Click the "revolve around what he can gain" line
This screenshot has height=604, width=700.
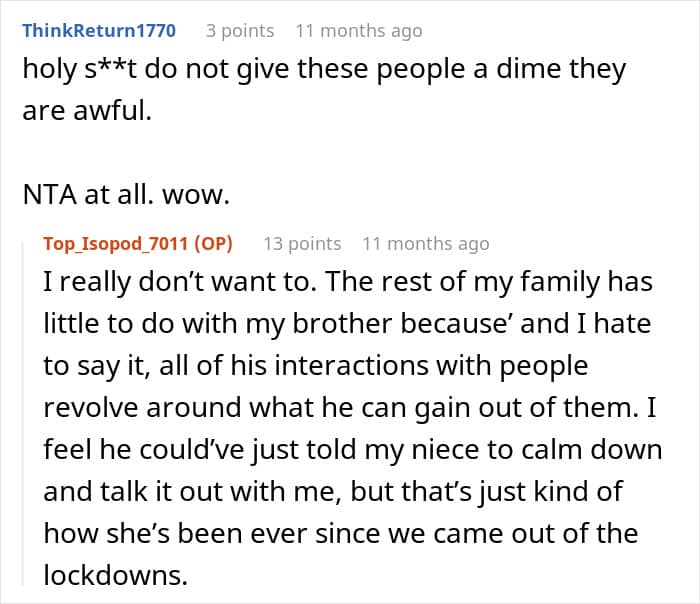350,408
